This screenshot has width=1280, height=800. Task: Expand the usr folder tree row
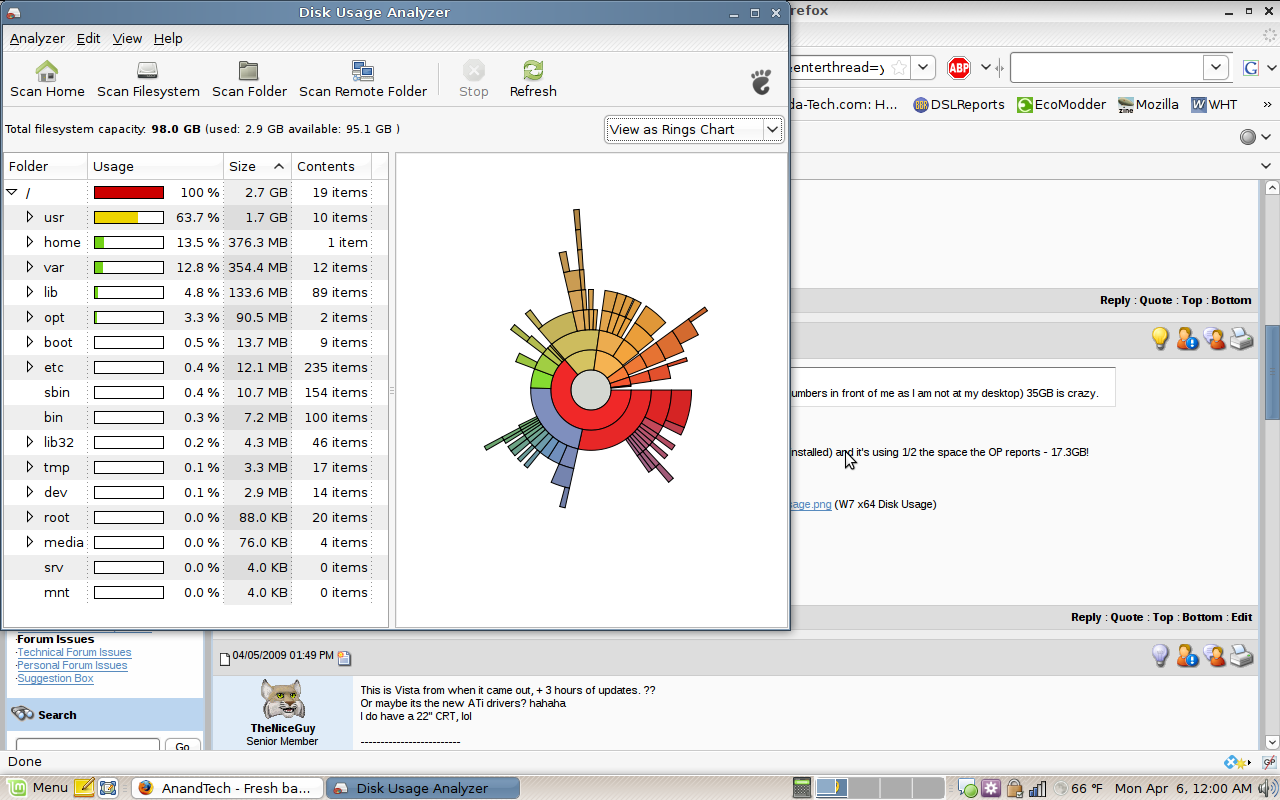click(x=30, y=217)
